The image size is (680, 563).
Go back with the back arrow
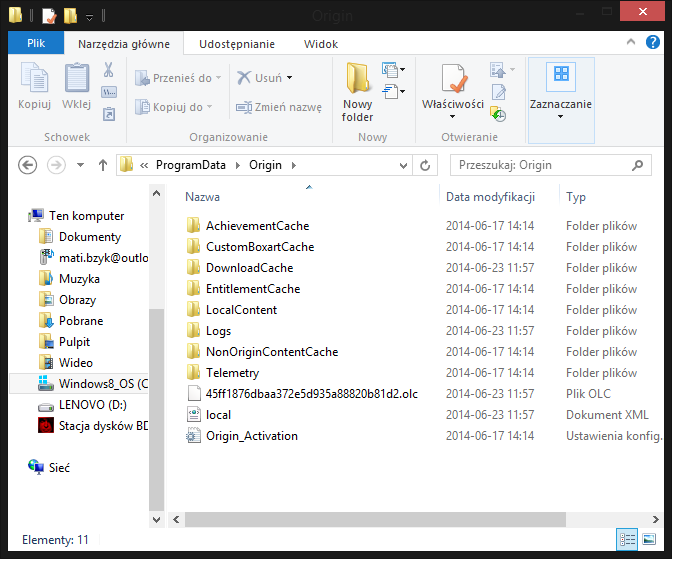pos(27,165)
